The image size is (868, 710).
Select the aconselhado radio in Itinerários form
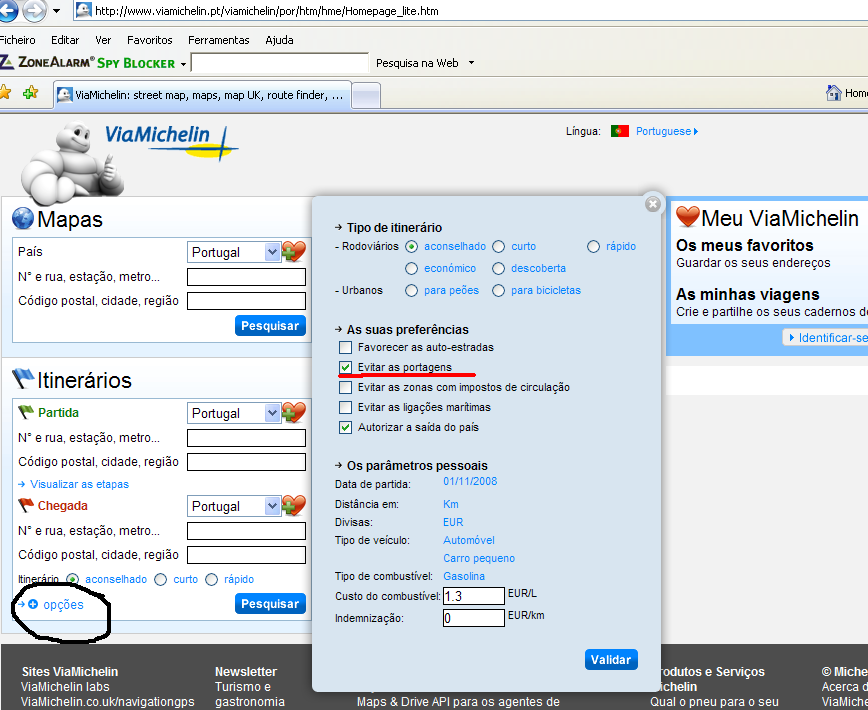tap(72, 579)
